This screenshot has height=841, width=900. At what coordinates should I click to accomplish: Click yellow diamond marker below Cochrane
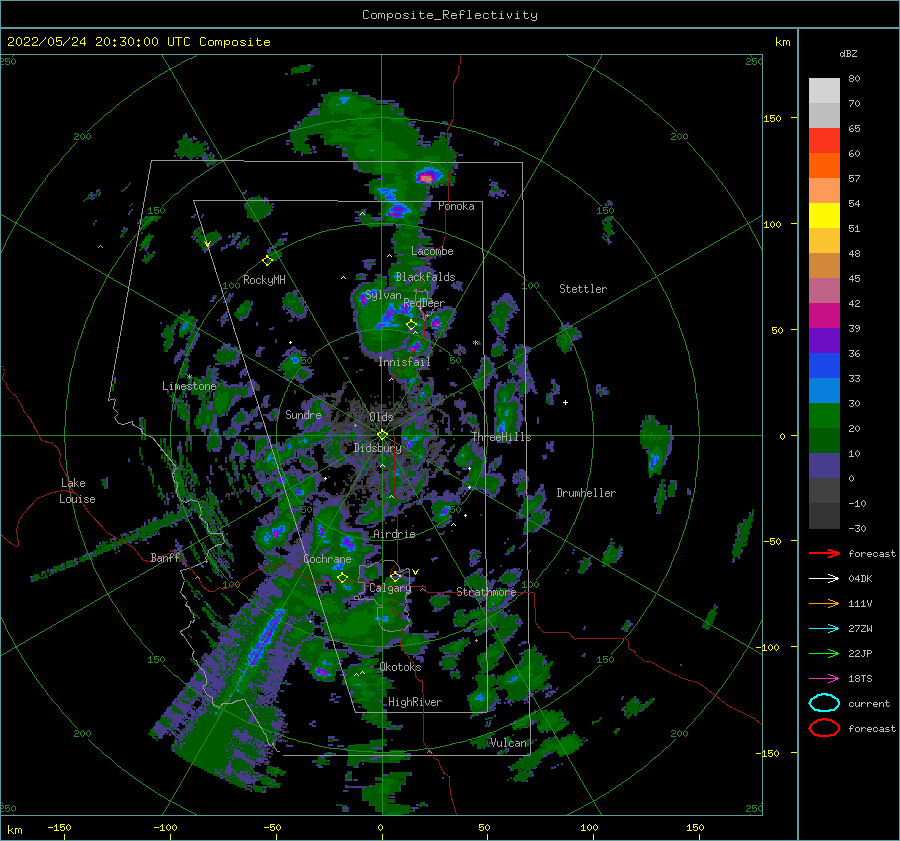342,577
